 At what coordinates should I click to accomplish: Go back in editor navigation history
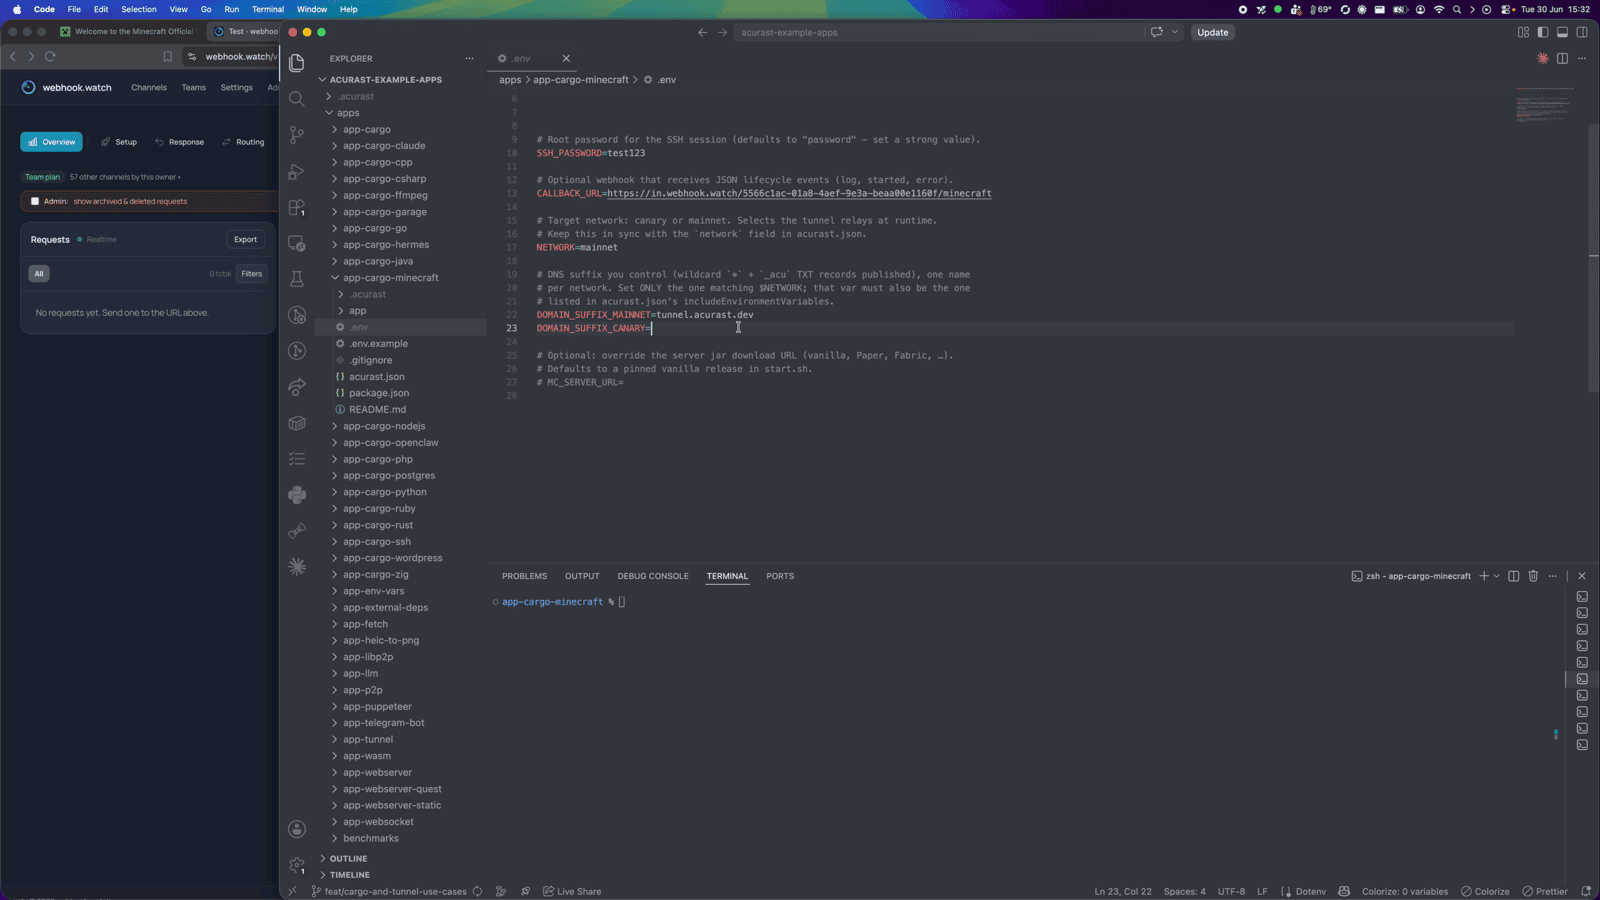pyautogui.click(x=702, y=32)
